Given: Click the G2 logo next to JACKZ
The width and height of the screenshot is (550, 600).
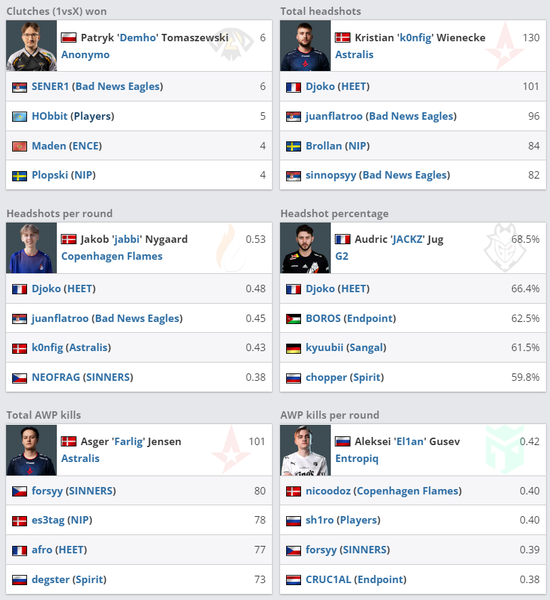Looking at the screenshot, I should (x=505, y=248).
